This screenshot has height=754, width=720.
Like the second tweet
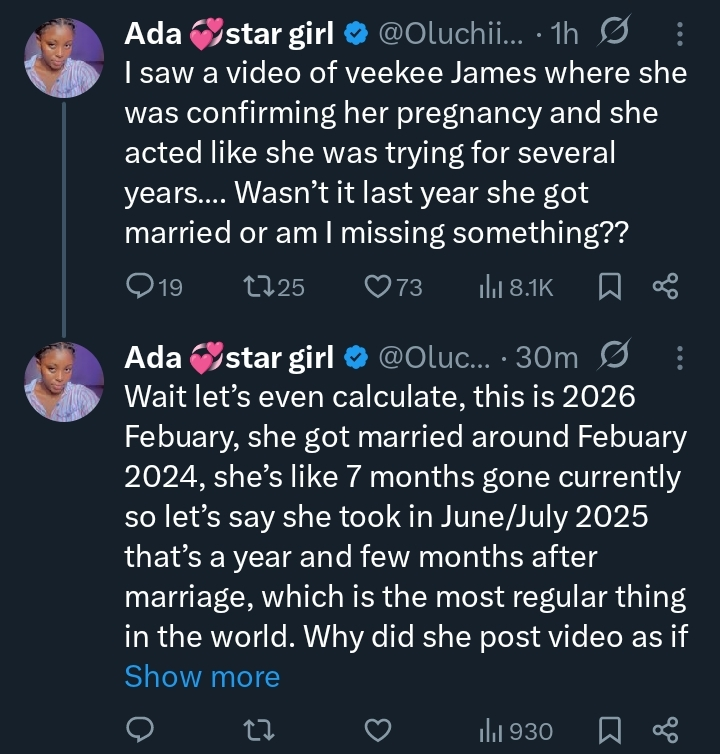[x=377, y=730]
